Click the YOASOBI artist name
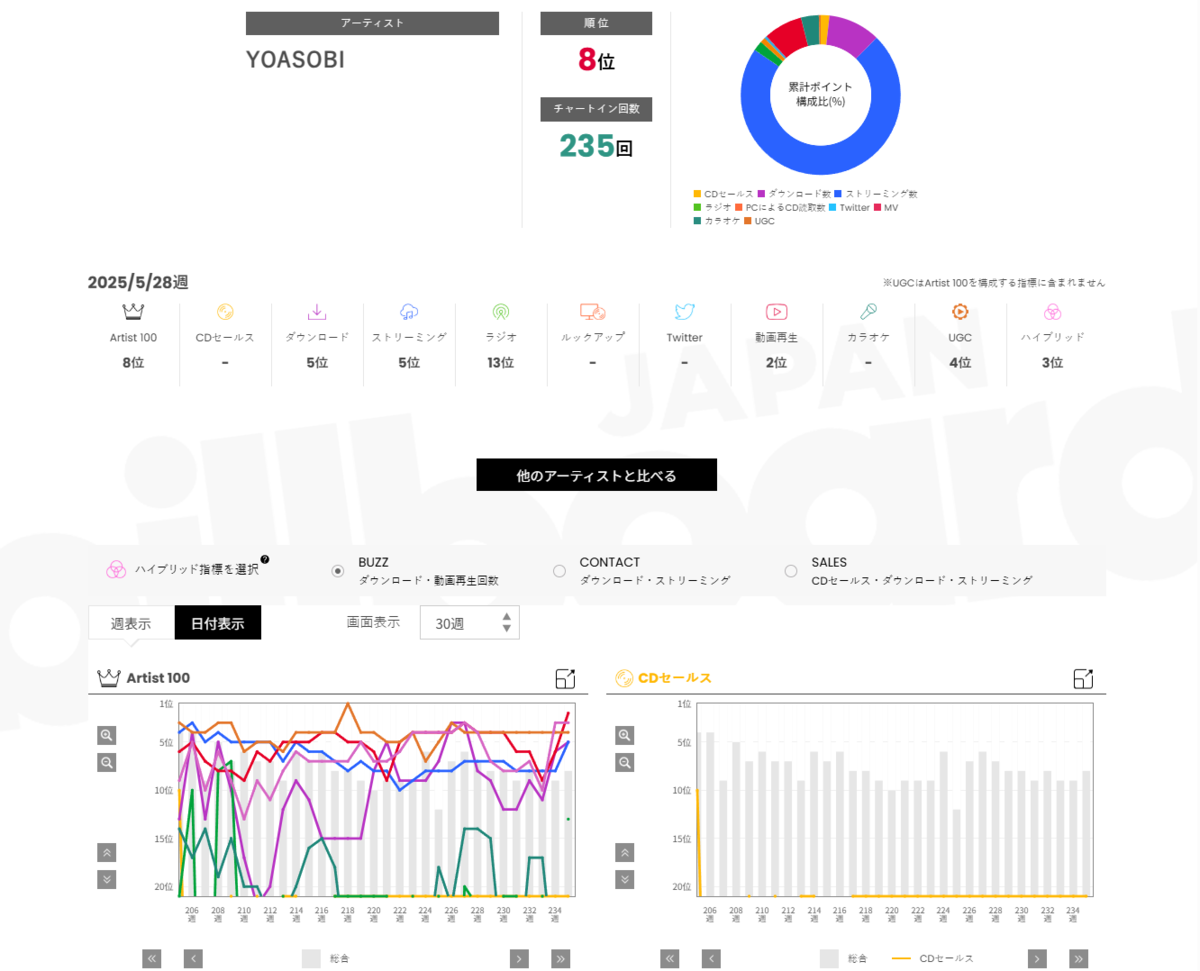The height and width of the screenshot is (971, 1200). 295,60
